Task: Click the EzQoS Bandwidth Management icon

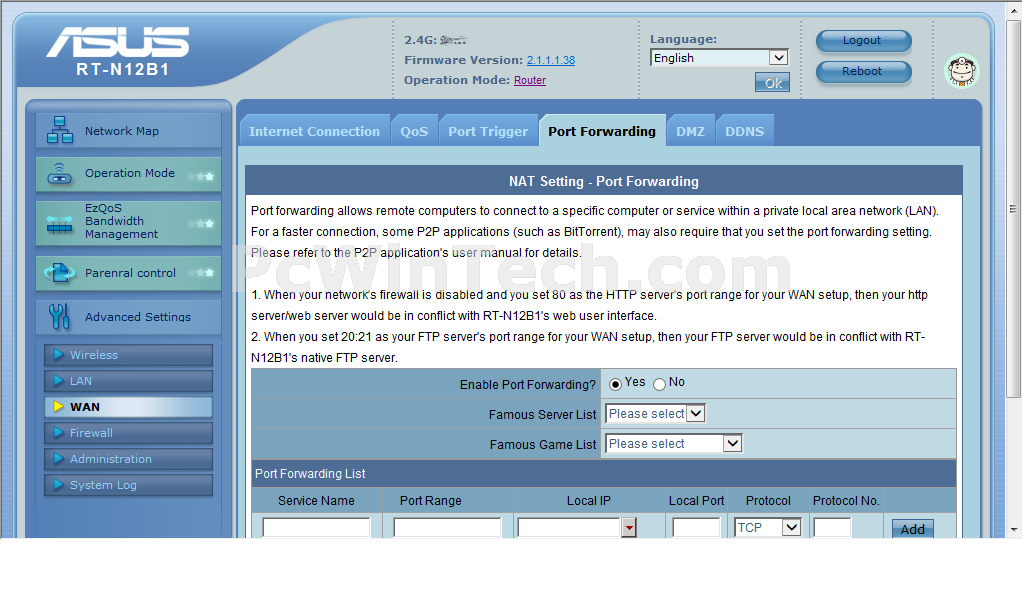Action: pyautogui.click(x=59, y=225)
